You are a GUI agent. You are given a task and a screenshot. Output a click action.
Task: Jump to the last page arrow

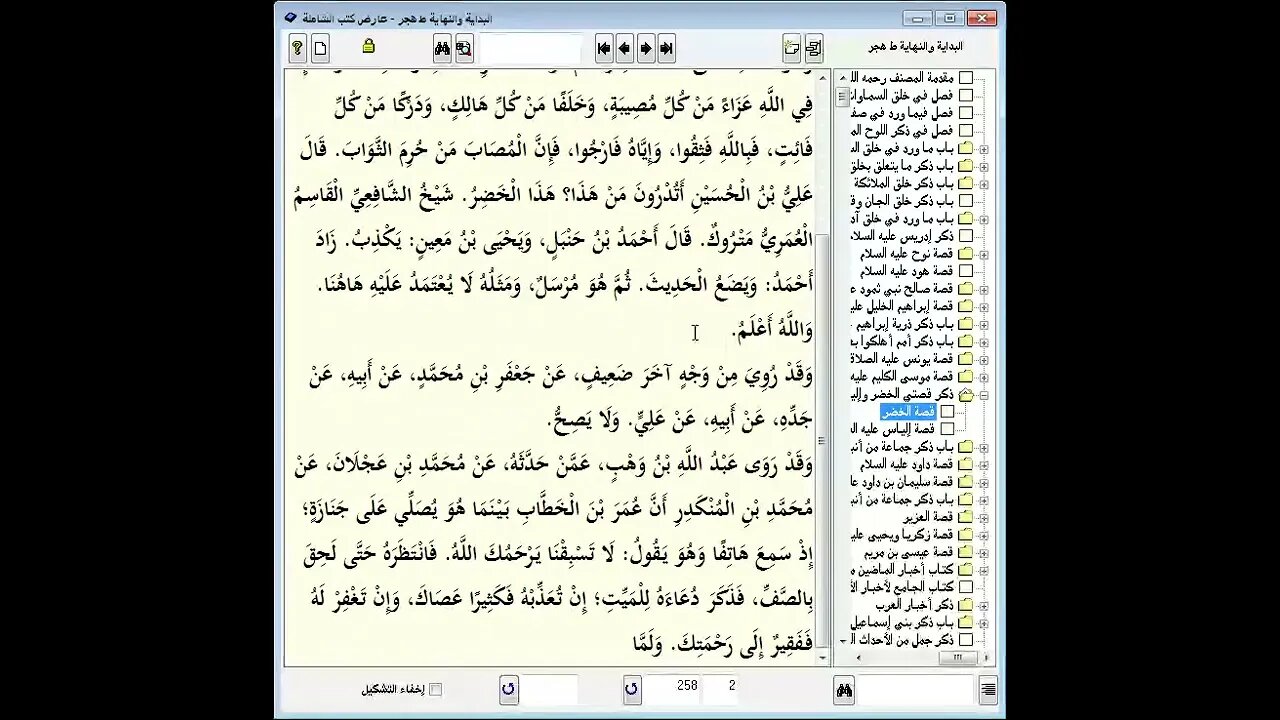point(667,48)
